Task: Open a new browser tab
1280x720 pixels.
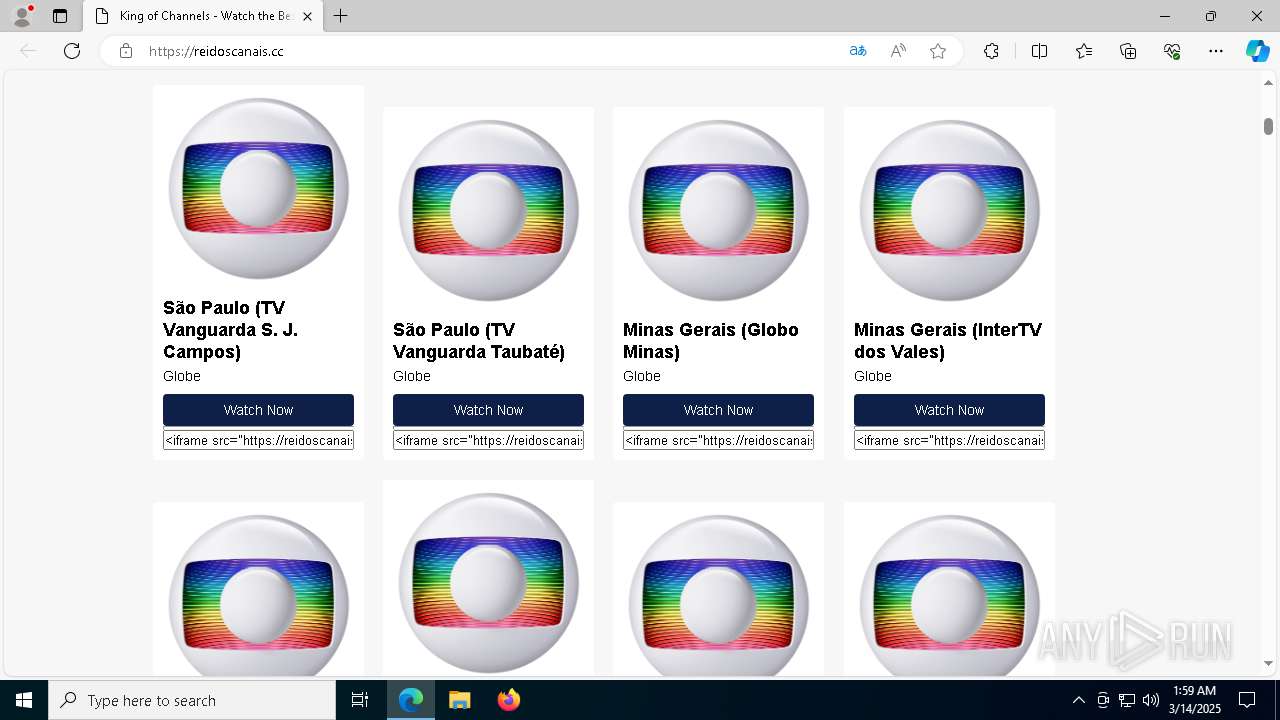Action: 341,16
